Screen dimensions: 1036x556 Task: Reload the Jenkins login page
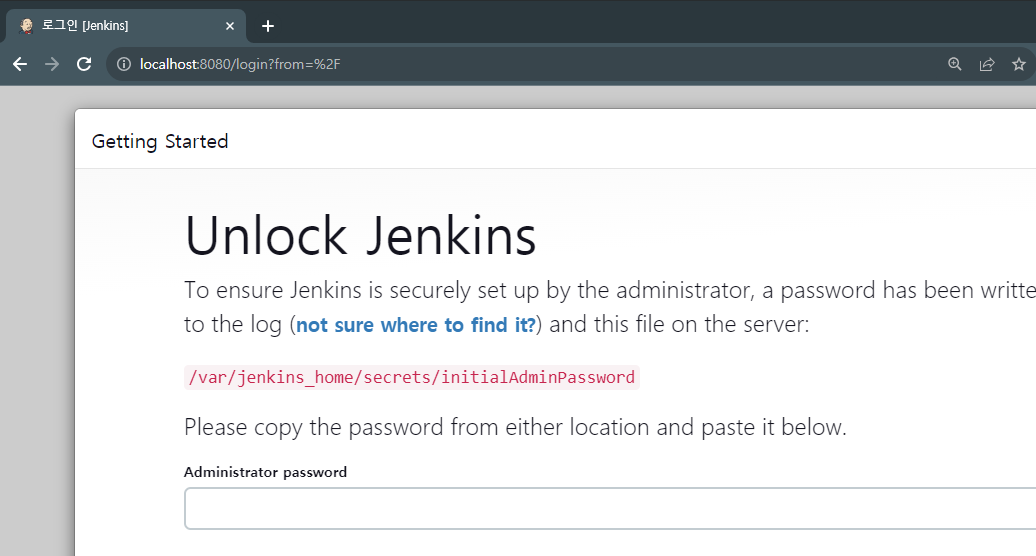pos(84,64)
